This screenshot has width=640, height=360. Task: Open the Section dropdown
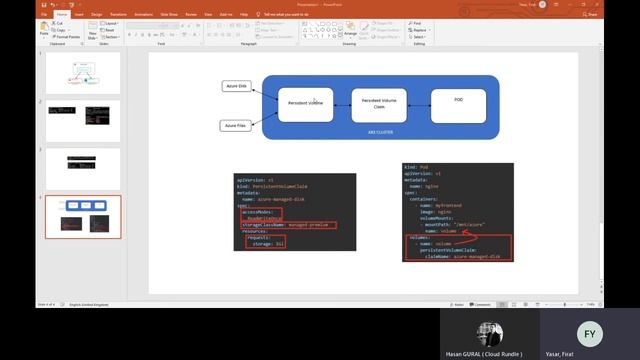(x=110, y=37)
